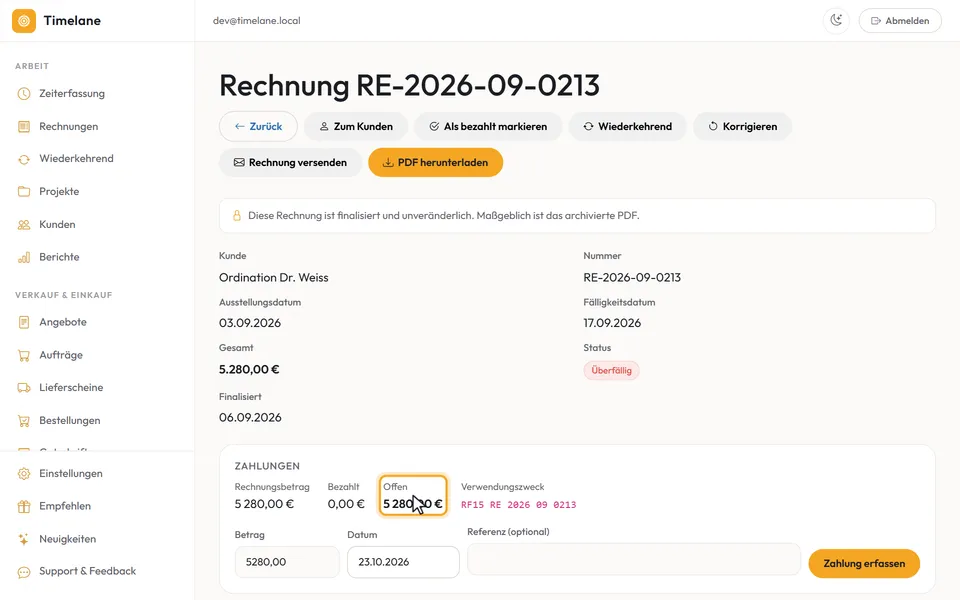Select Wiederkehrend in the sidebar
960x600 pixels.
pyautogui.click(x=77, y=159)
